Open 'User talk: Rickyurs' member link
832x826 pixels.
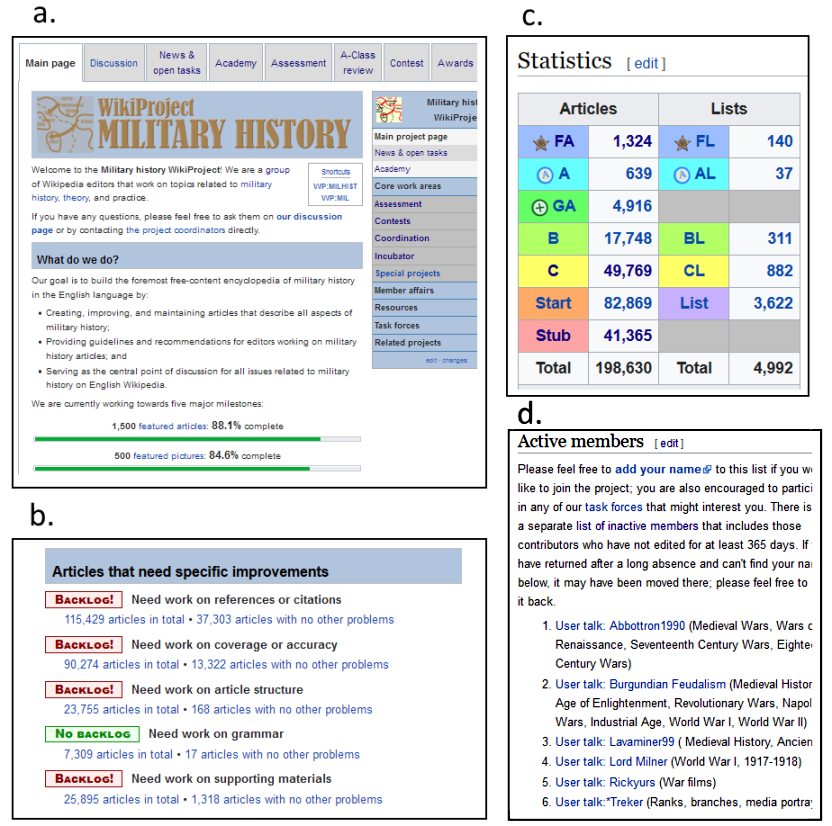[x=605, y=782]
